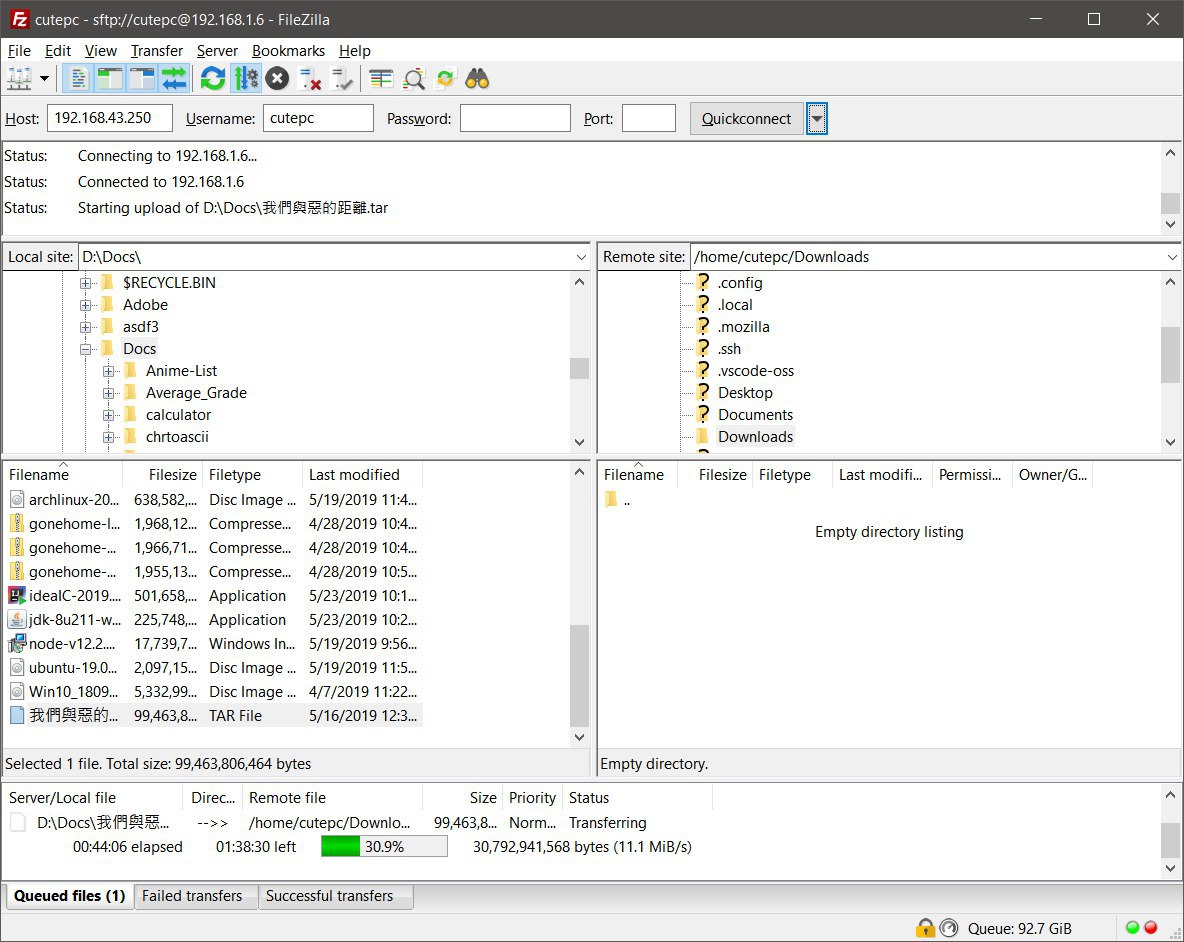
Task: Select the jdk-8u211 application file
Action: (x=214, y=620)
